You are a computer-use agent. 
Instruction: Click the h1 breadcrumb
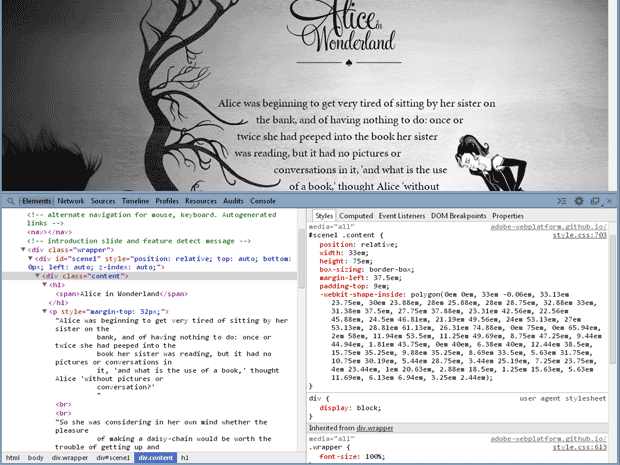click(185, 457)
